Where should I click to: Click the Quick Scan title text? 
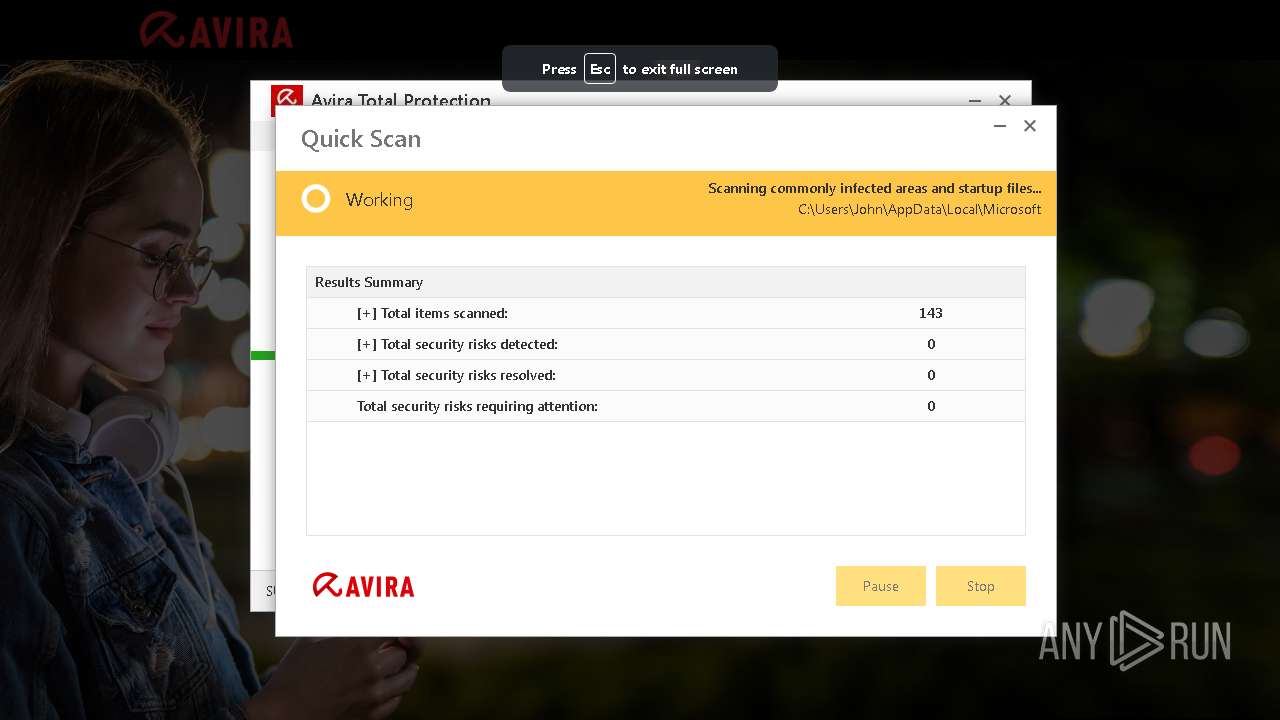point(361,139)
